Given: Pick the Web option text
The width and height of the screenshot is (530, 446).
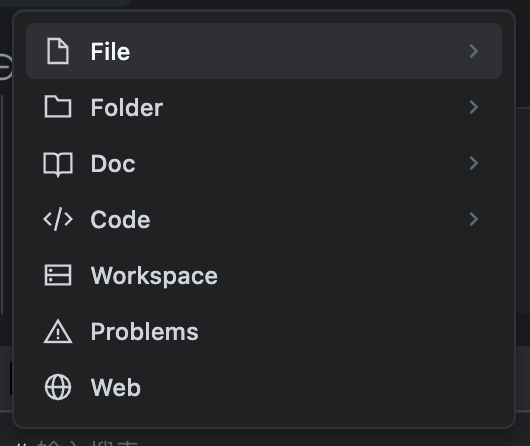Looking at the screenshot, I should [x=116, y=388].
